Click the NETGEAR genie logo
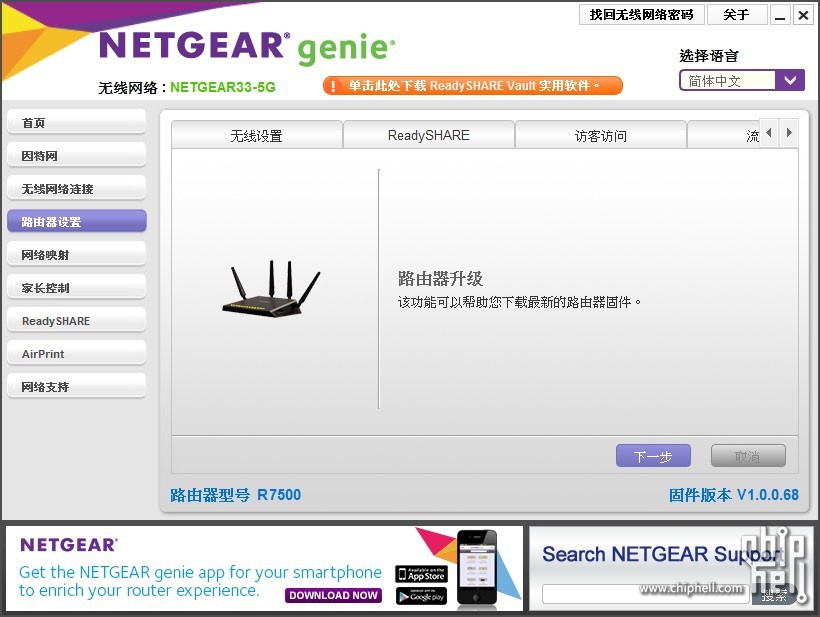Viewport: 820px width, 617px height. (246, 48)
